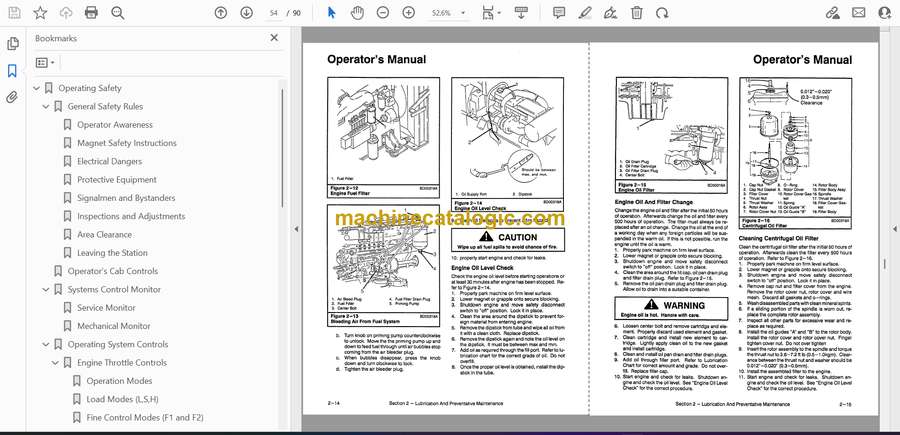Click Cleaning Centrifugal Oil Filter heading
900x435 pixels.
(778, 238)
